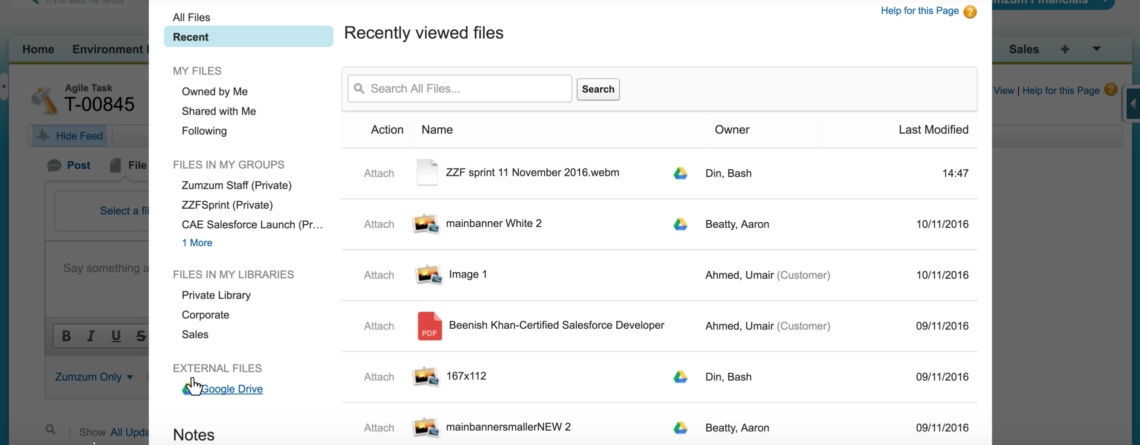Click the PDF icon for Beenish Khan file

(x=429, y=326)
